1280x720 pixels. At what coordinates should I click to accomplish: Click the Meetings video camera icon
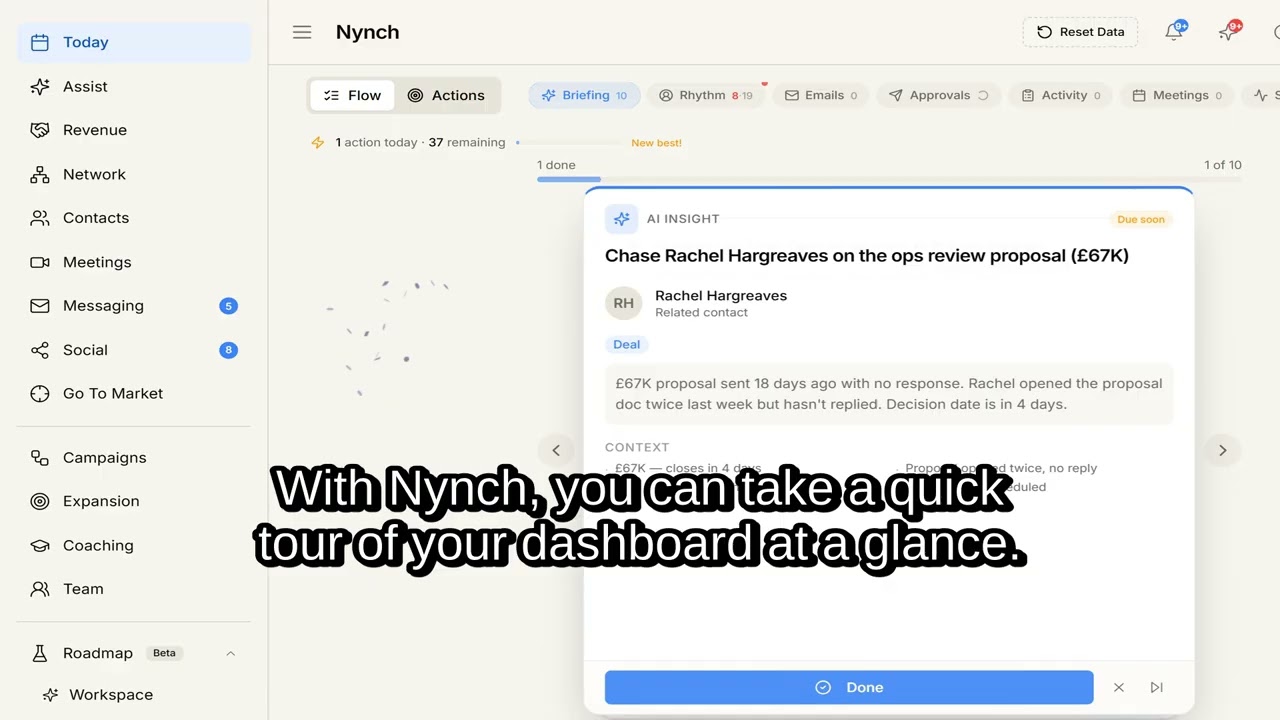coord(40,262)
